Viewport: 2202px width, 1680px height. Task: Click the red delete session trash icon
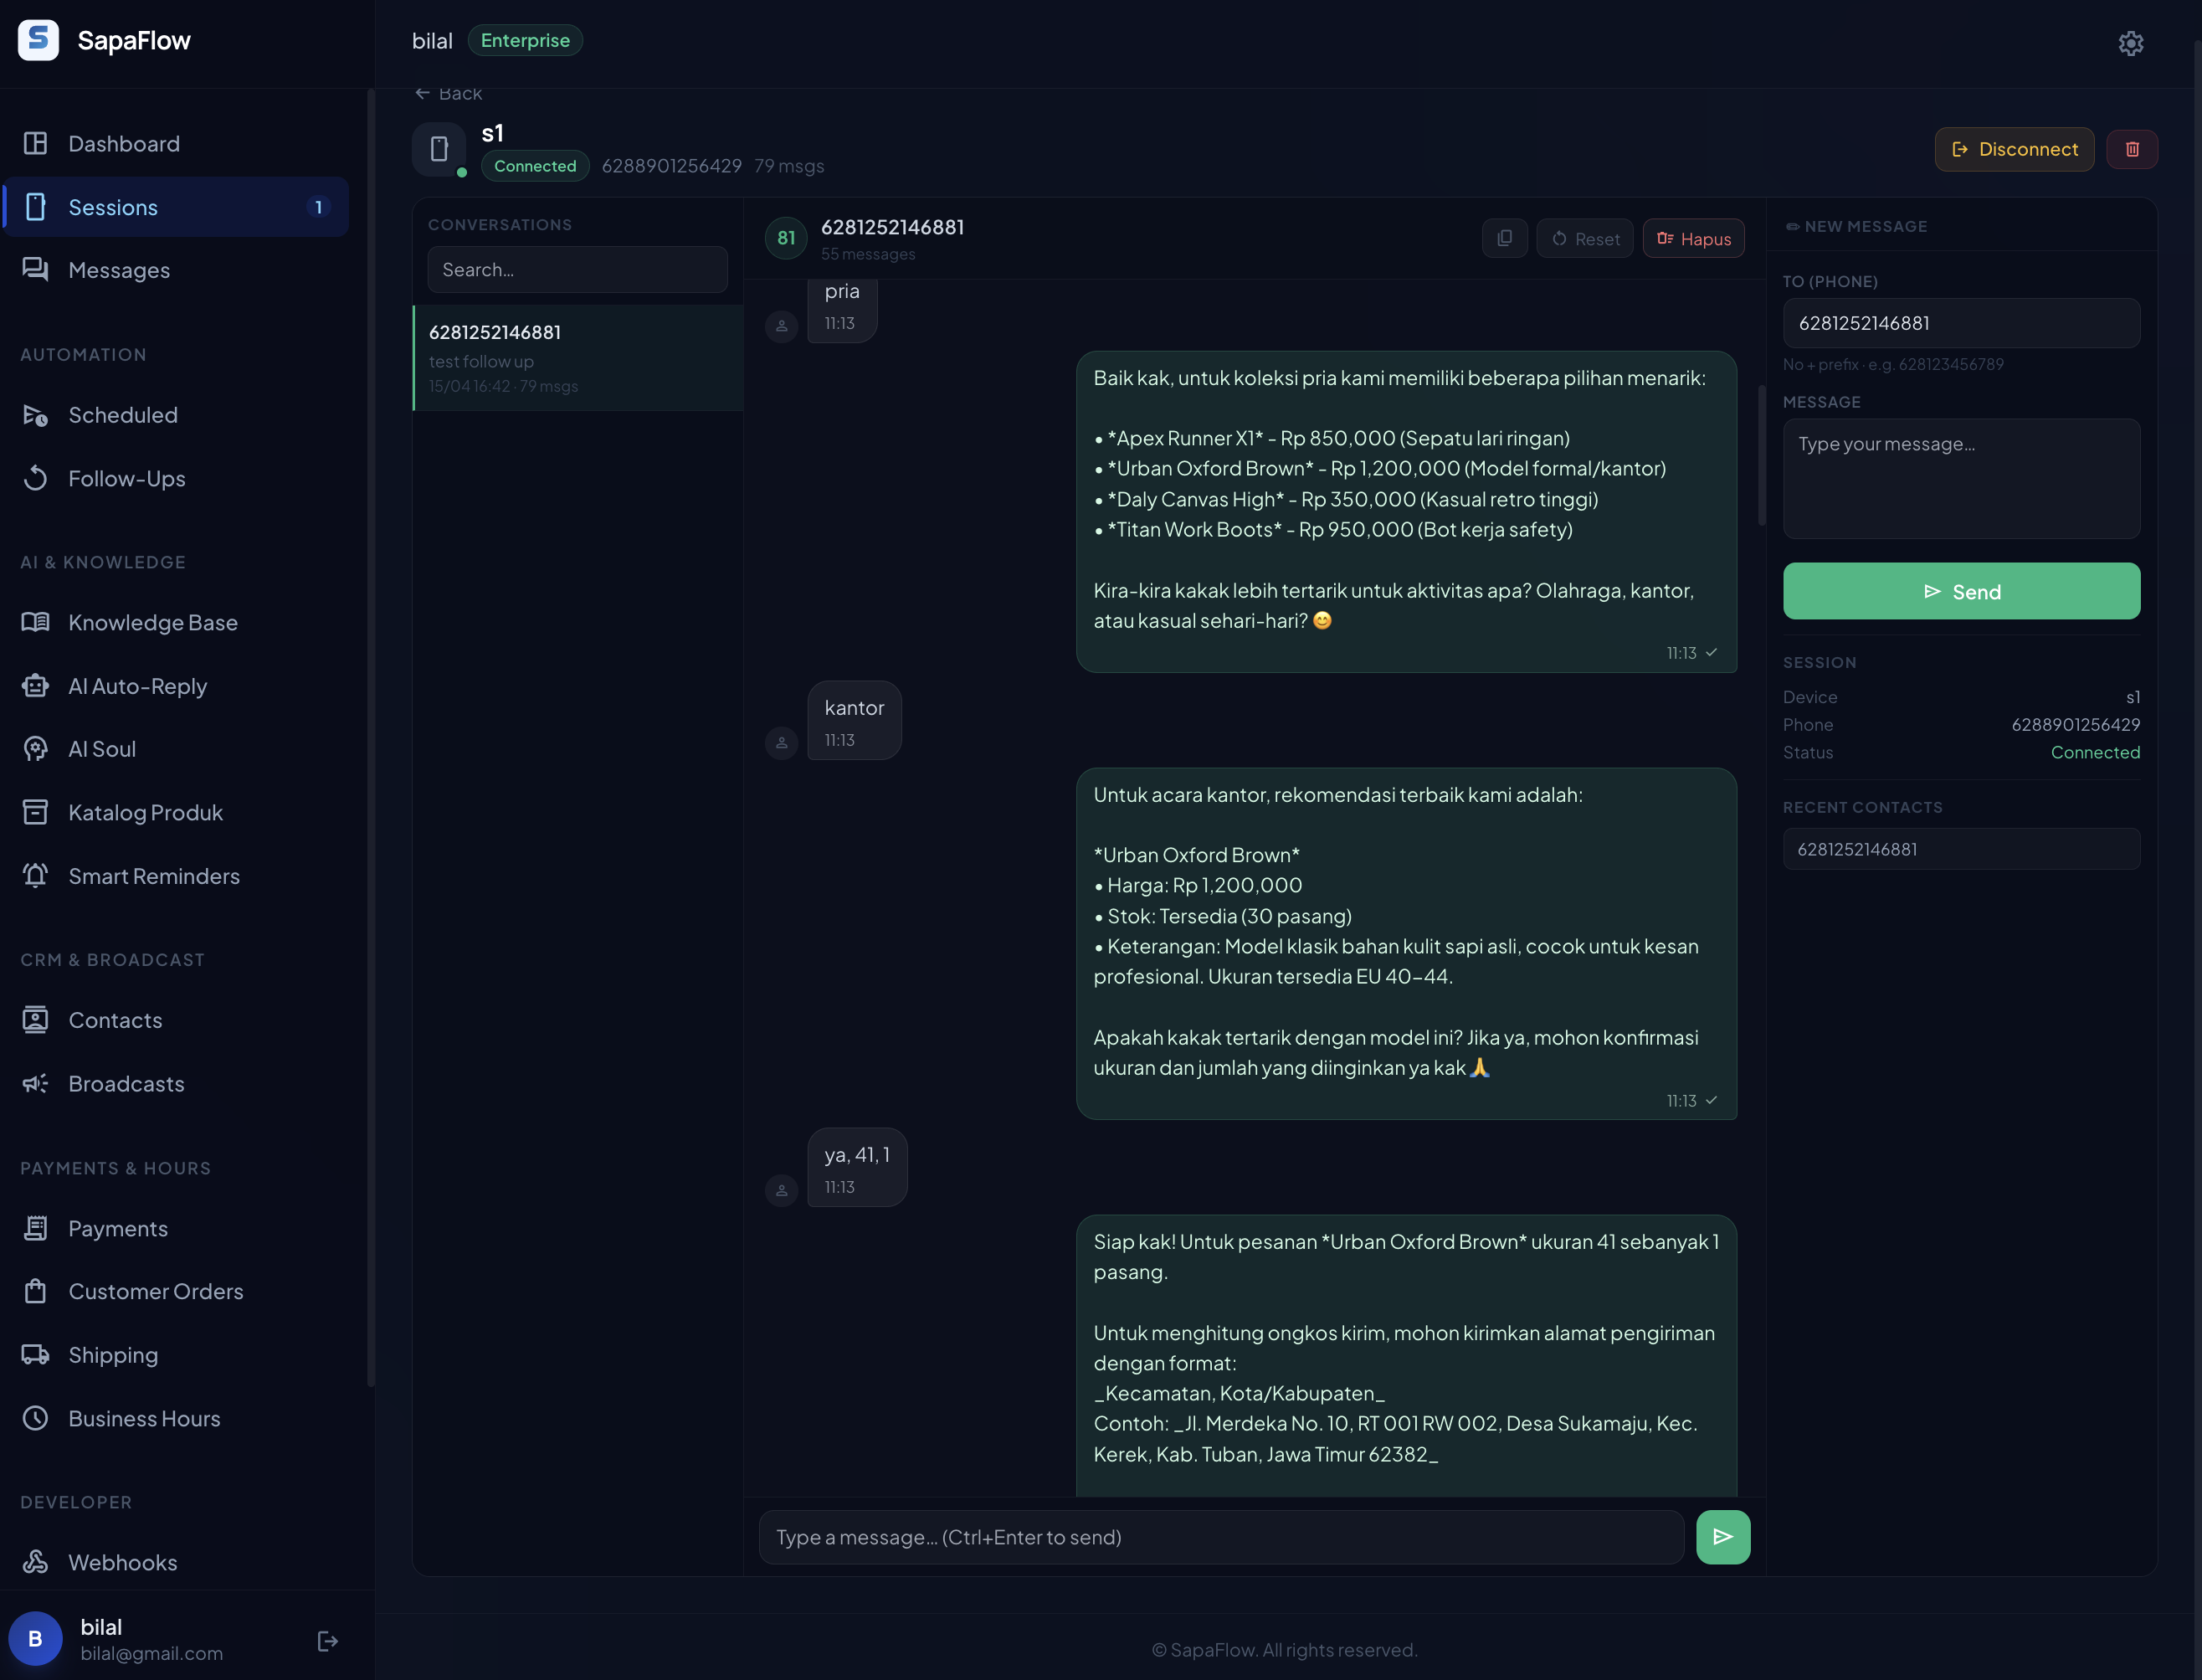[x=2131, y=149]
